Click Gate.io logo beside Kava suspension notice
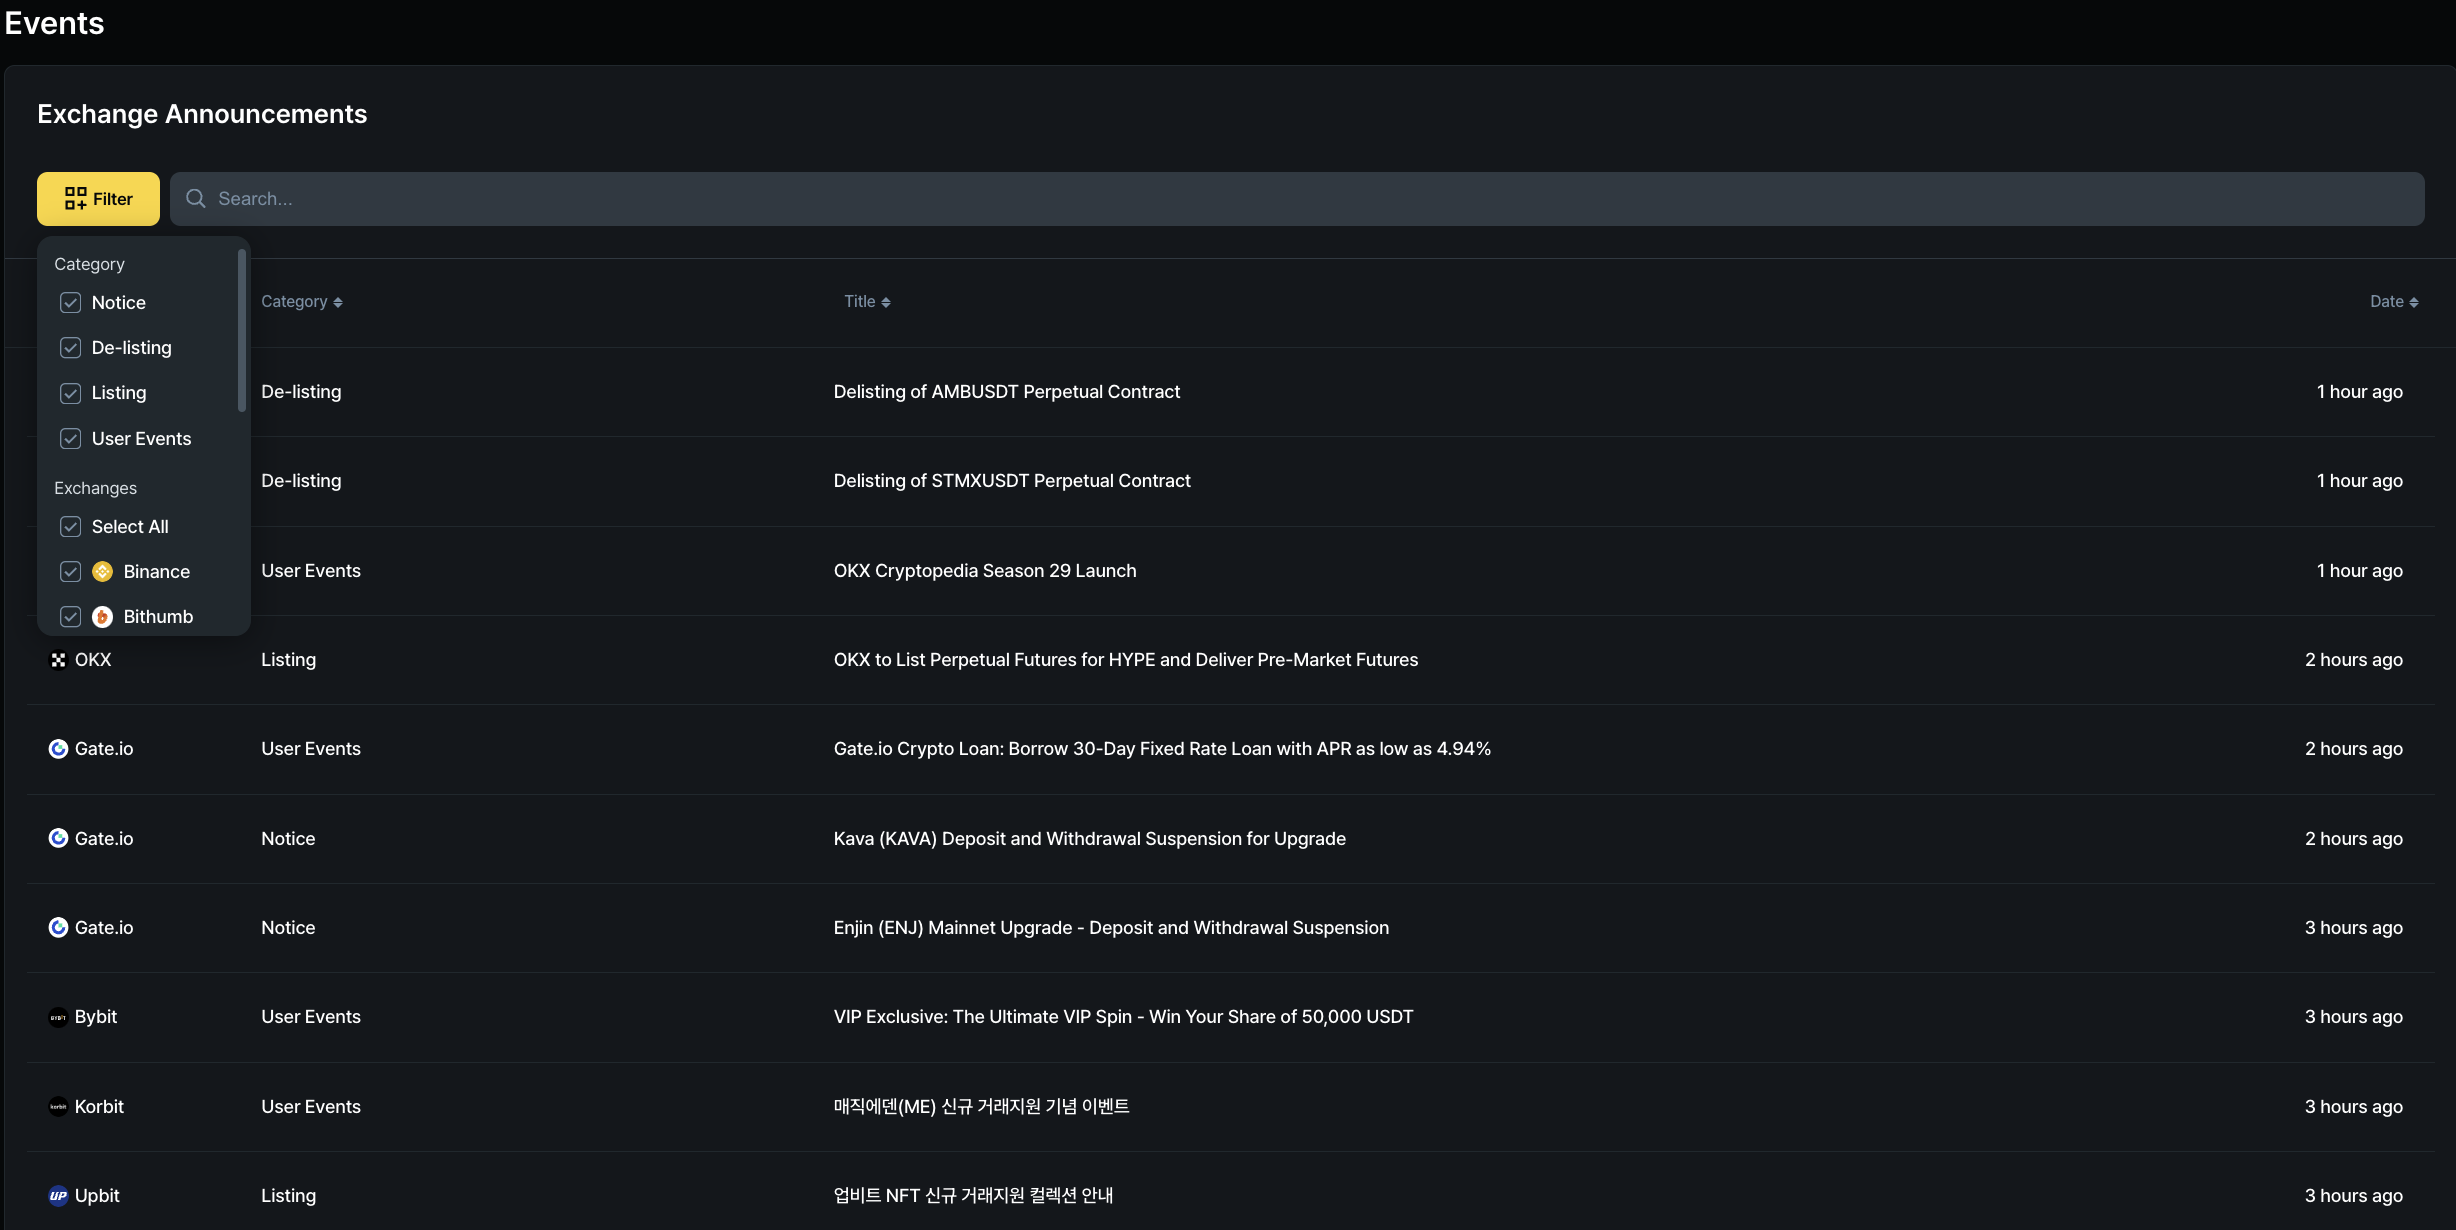This screenshot has width=2456, height=1230. pyautogui.click(x=58, y=838)
